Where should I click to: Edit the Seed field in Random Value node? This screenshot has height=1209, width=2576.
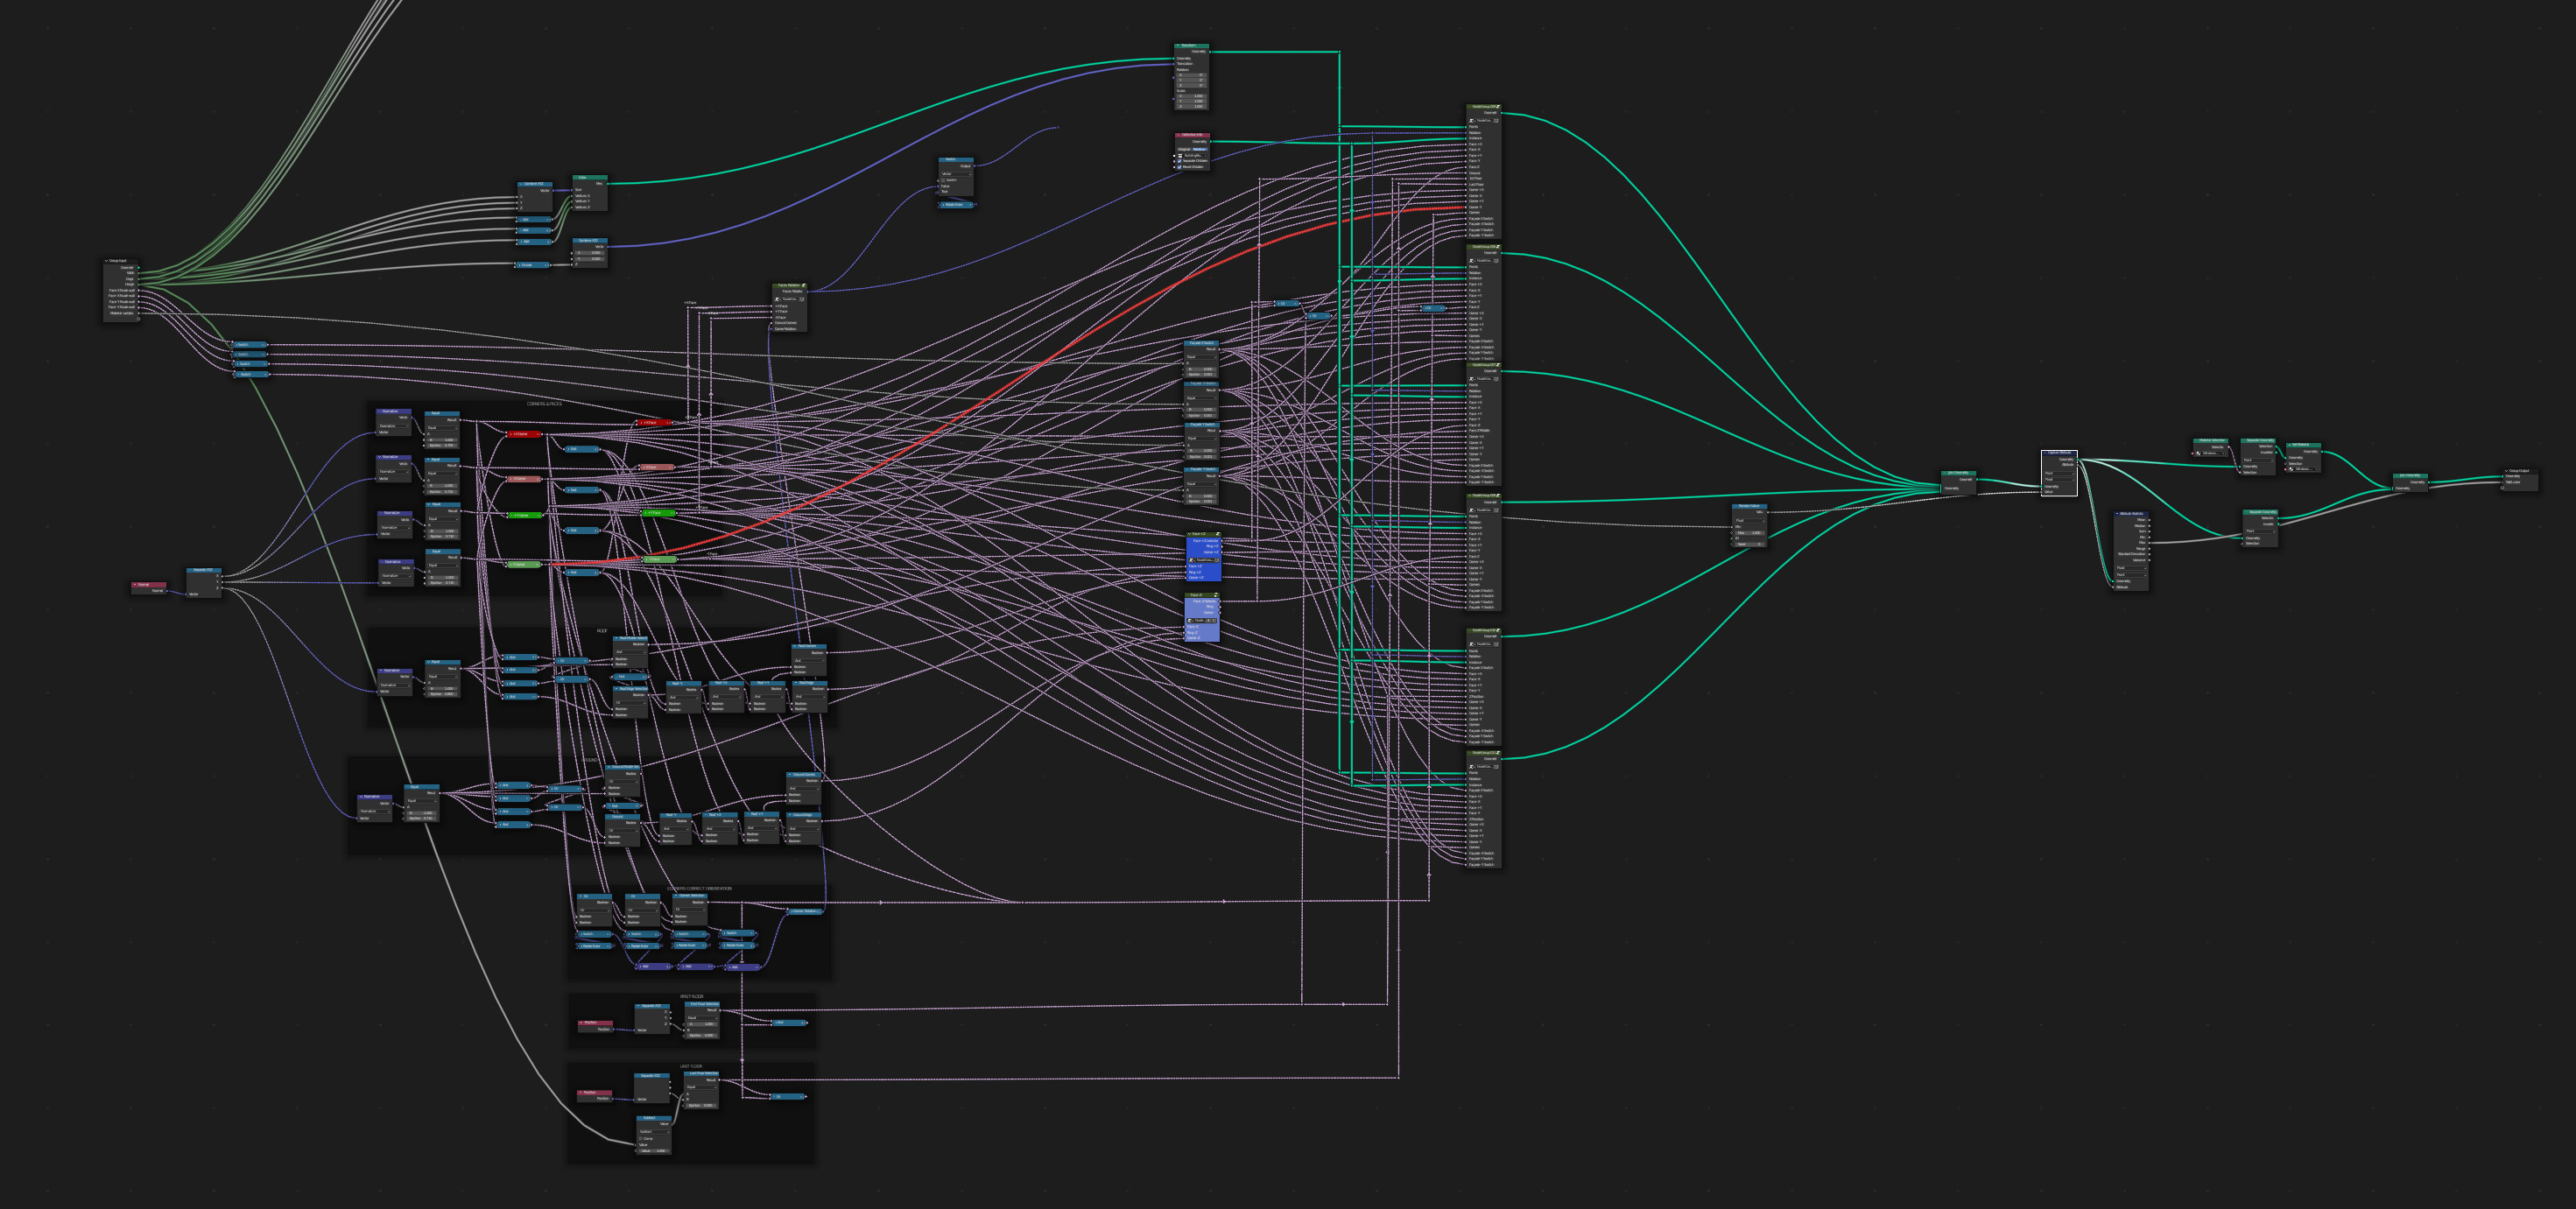1750,545
